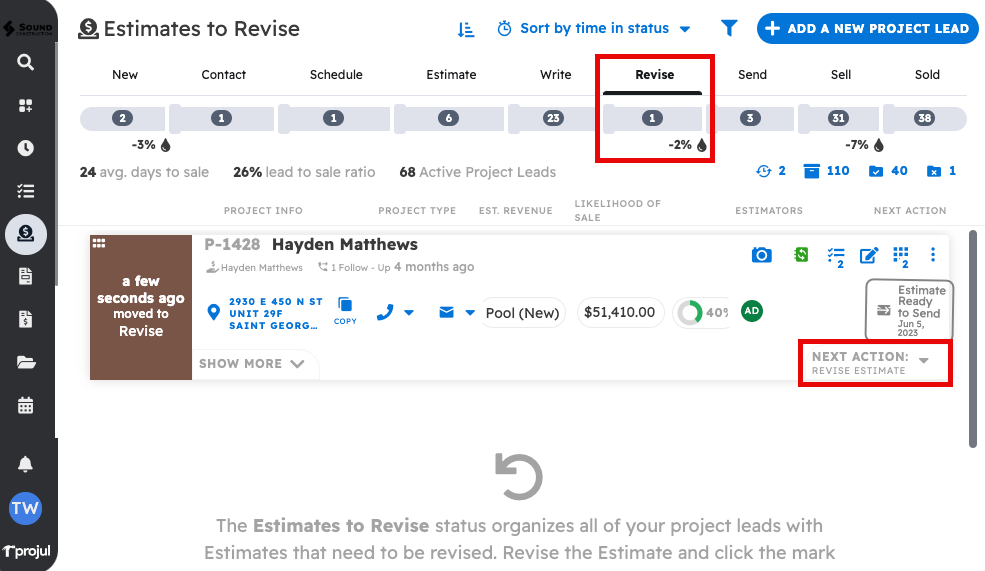Click the pencil edit icon on project card
Viewport: 985px width, 571px height.
coord(869,255)
